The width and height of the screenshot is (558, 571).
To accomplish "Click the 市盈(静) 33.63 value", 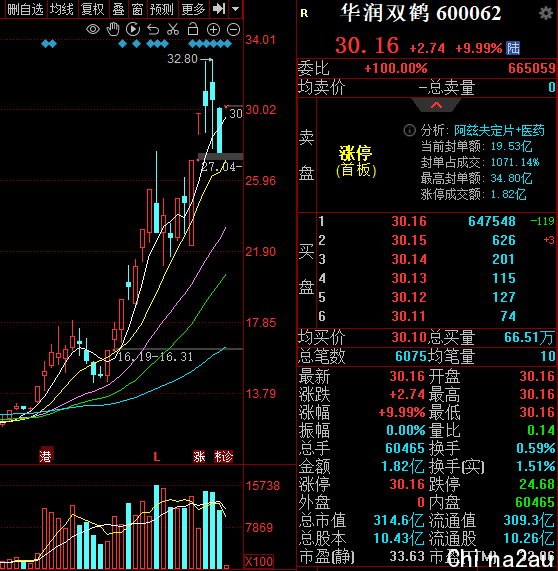I will [407, 556].
